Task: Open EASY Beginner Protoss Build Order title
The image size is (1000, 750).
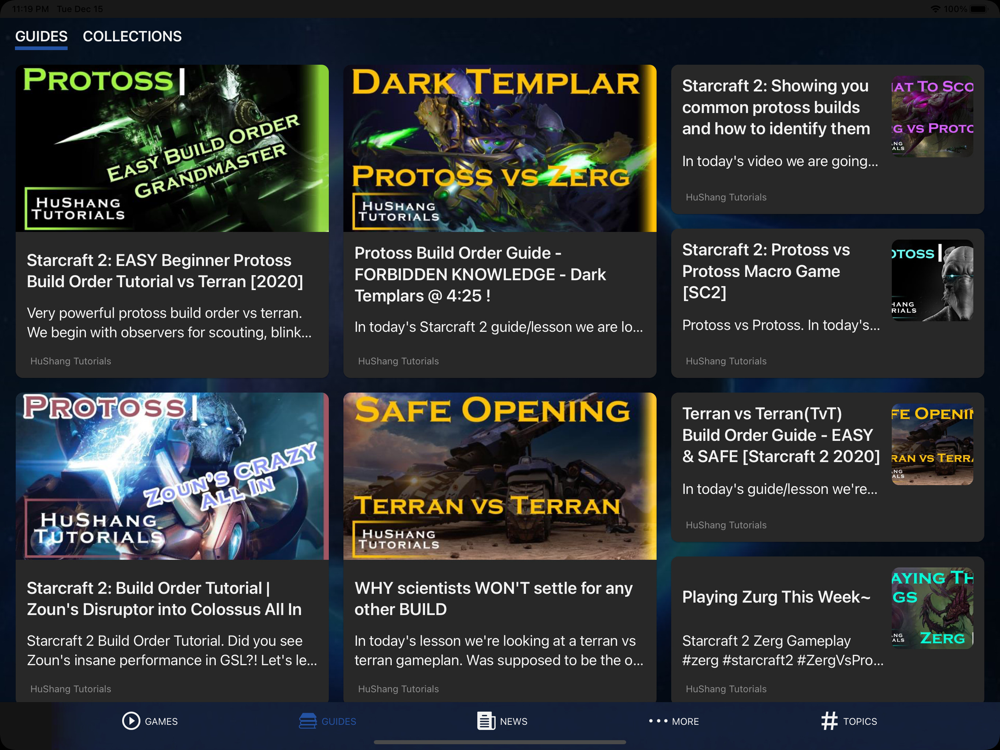Action: coord(165,271)
